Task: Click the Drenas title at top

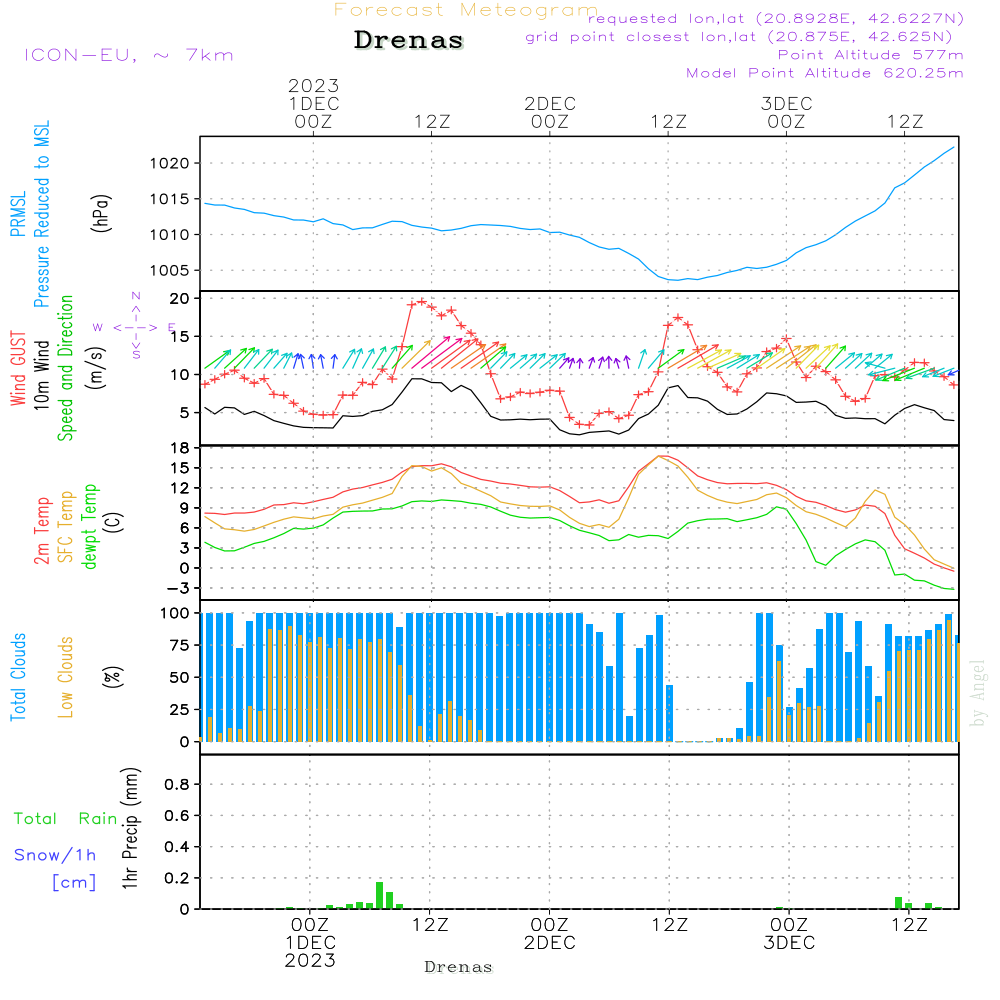Action: 408,40
